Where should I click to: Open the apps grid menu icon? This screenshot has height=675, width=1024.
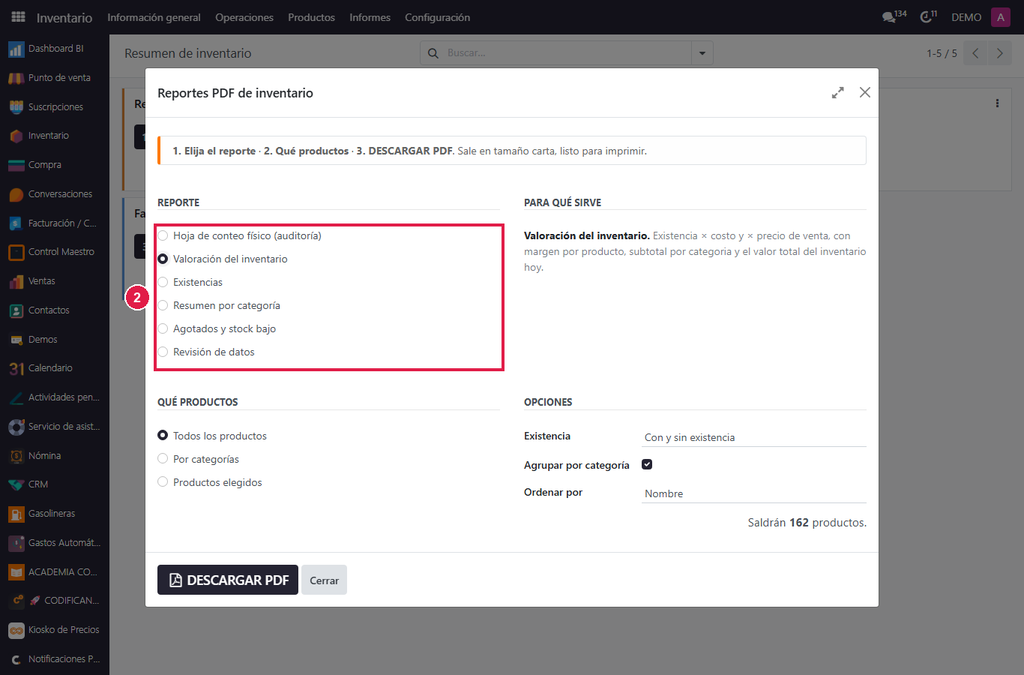click(18, 17)
